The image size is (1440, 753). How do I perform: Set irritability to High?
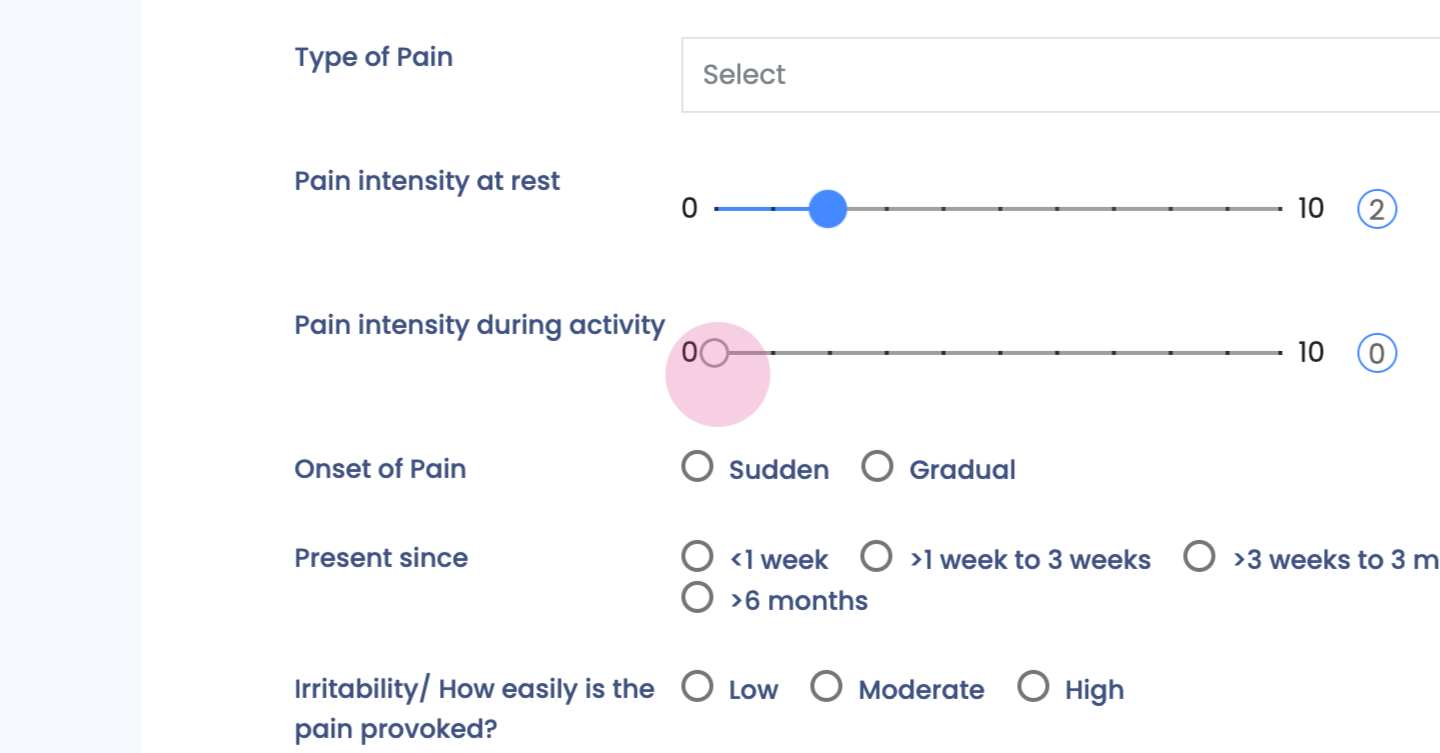pos(1033,687)
